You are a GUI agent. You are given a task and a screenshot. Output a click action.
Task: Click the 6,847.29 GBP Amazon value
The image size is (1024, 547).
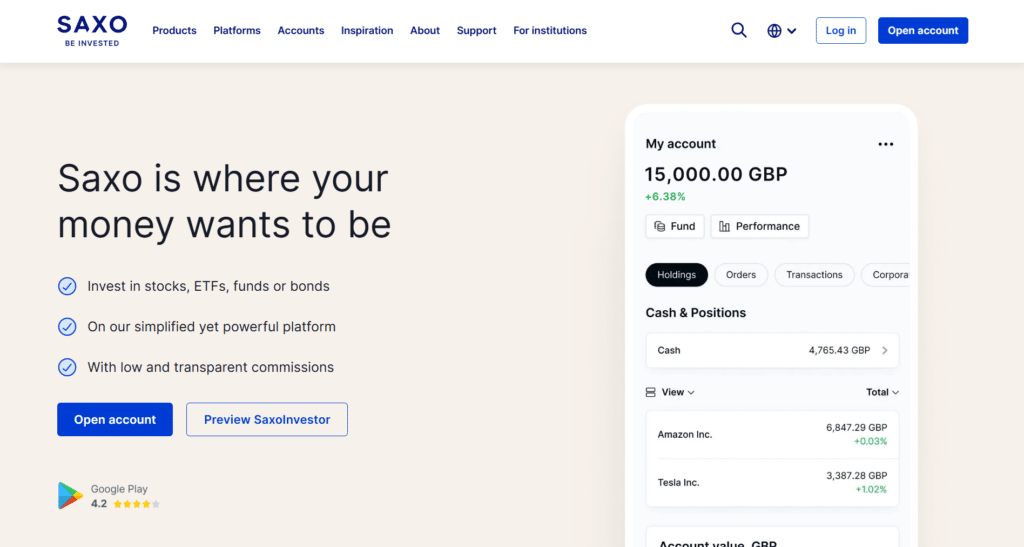pyautogui.click(x=856, y=428)
